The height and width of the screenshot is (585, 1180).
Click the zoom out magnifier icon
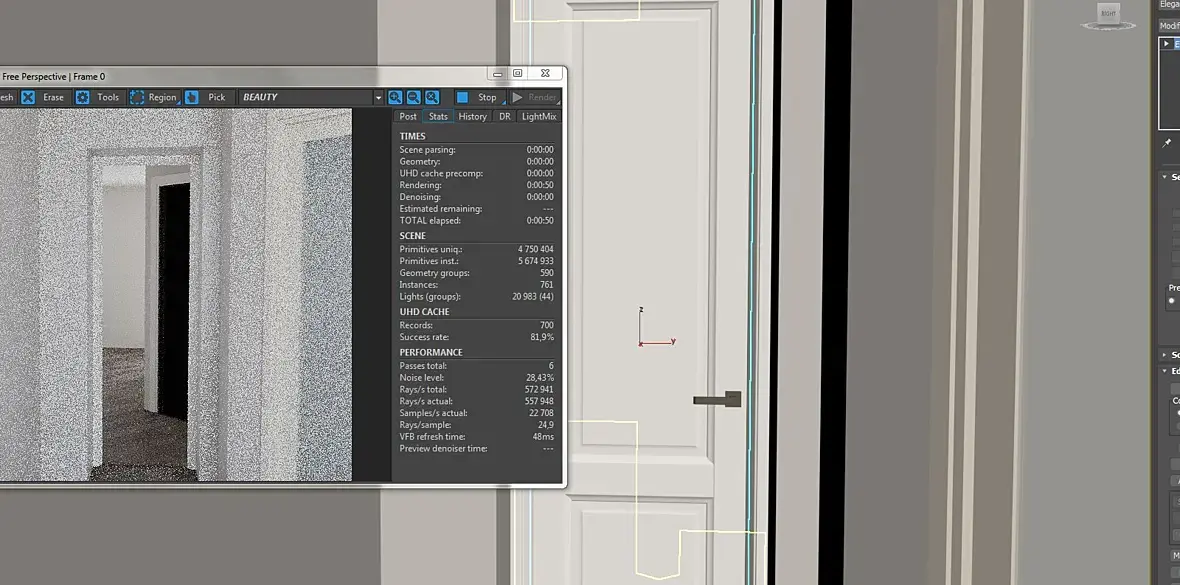[413, 97]
